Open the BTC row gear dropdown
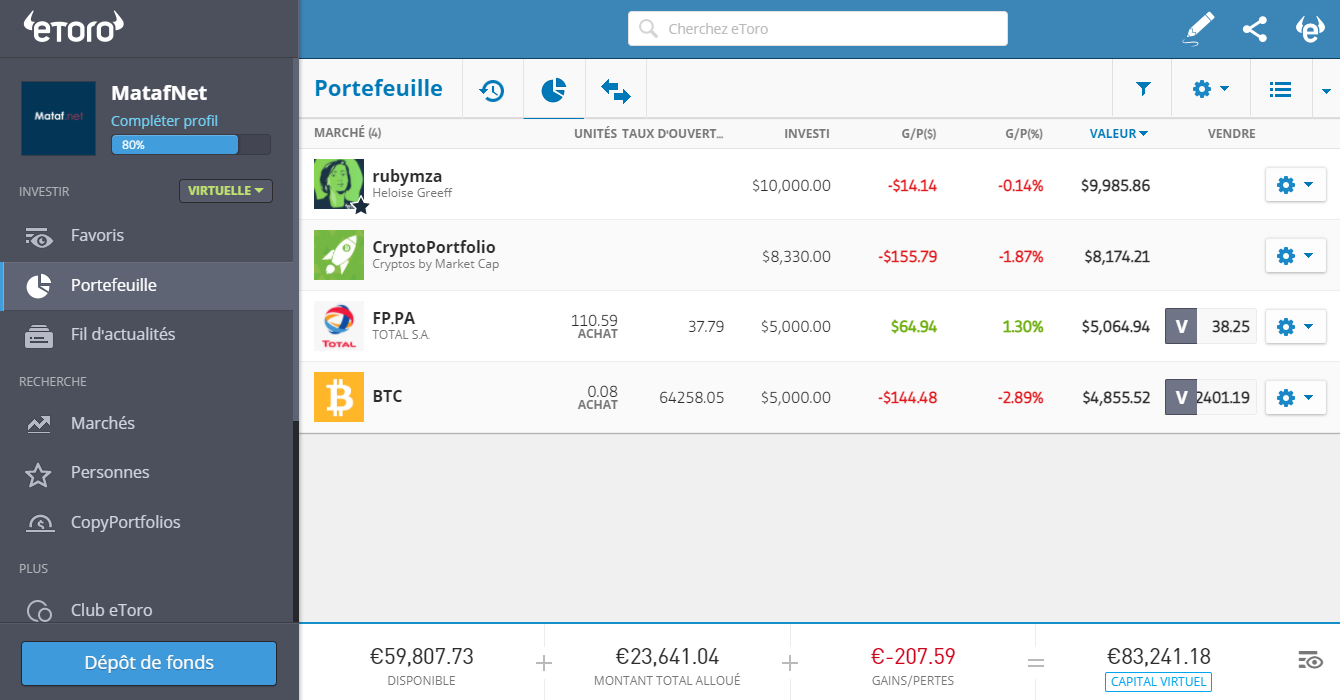The width and height of the screenshot is (1340, 700). [x=1296, y=397]
